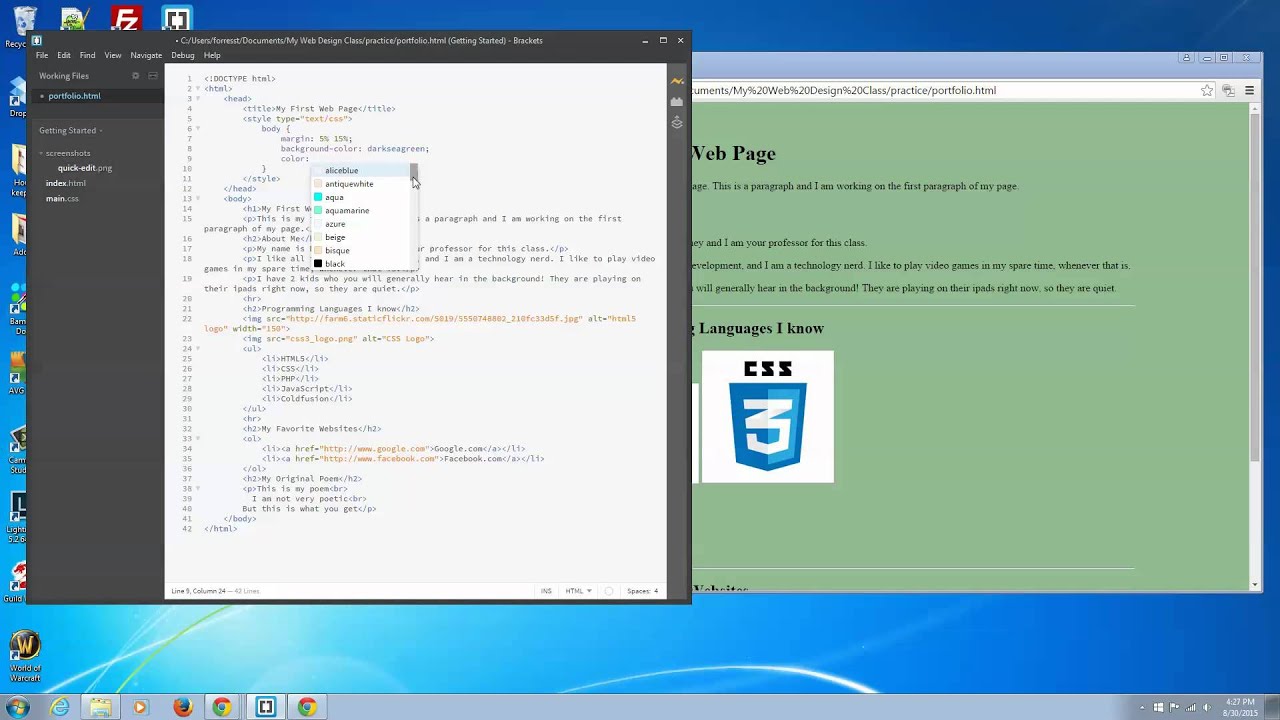Click the Chrome translate extension icon
Viewport: 1280px width, 720px height.
(1228, 90)
